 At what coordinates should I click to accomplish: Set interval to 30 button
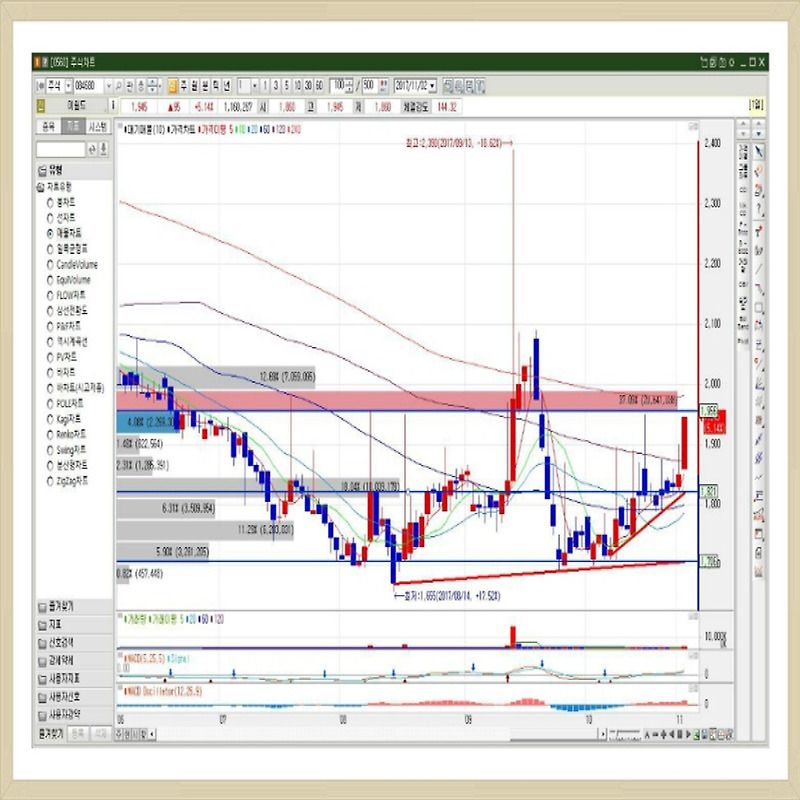(x=308, y=86)
